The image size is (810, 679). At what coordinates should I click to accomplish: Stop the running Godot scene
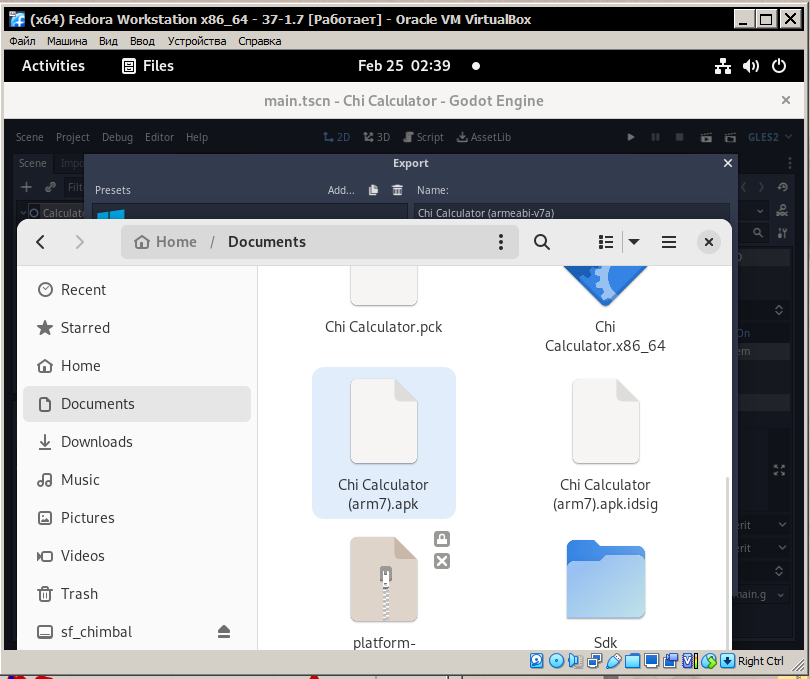coord(680,137)
